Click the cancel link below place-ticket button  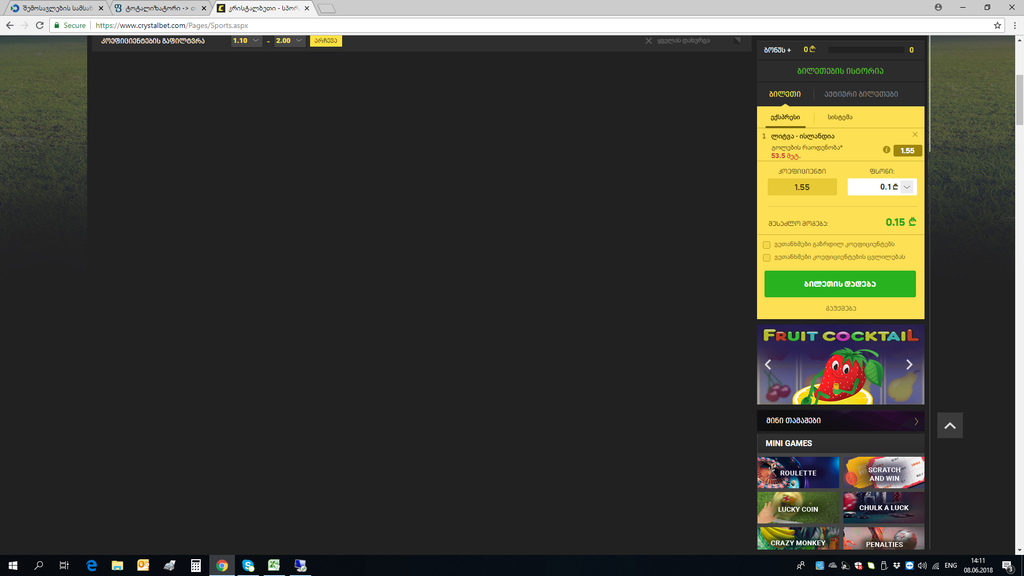coord(840,308)
